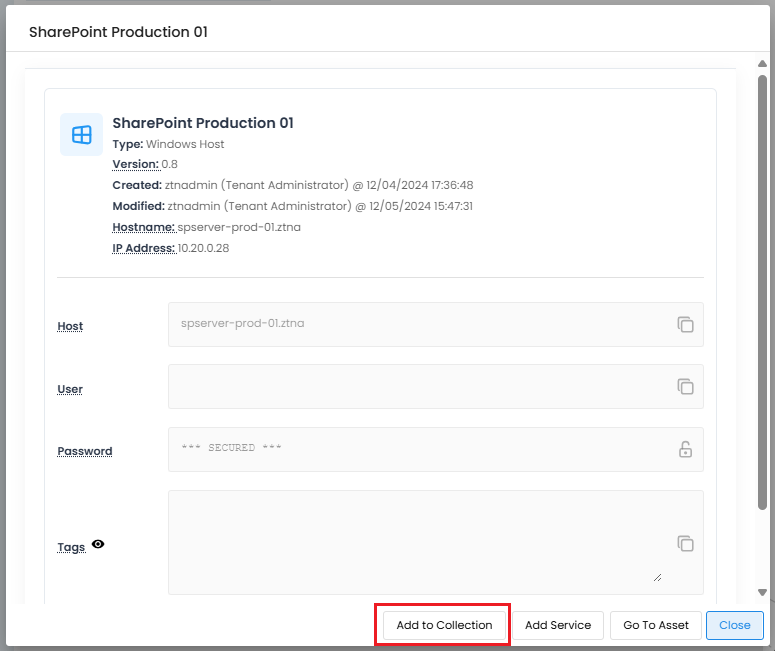Click the Add Service button
The width and height of the screenshot is (775, 651).
point(558,625)
